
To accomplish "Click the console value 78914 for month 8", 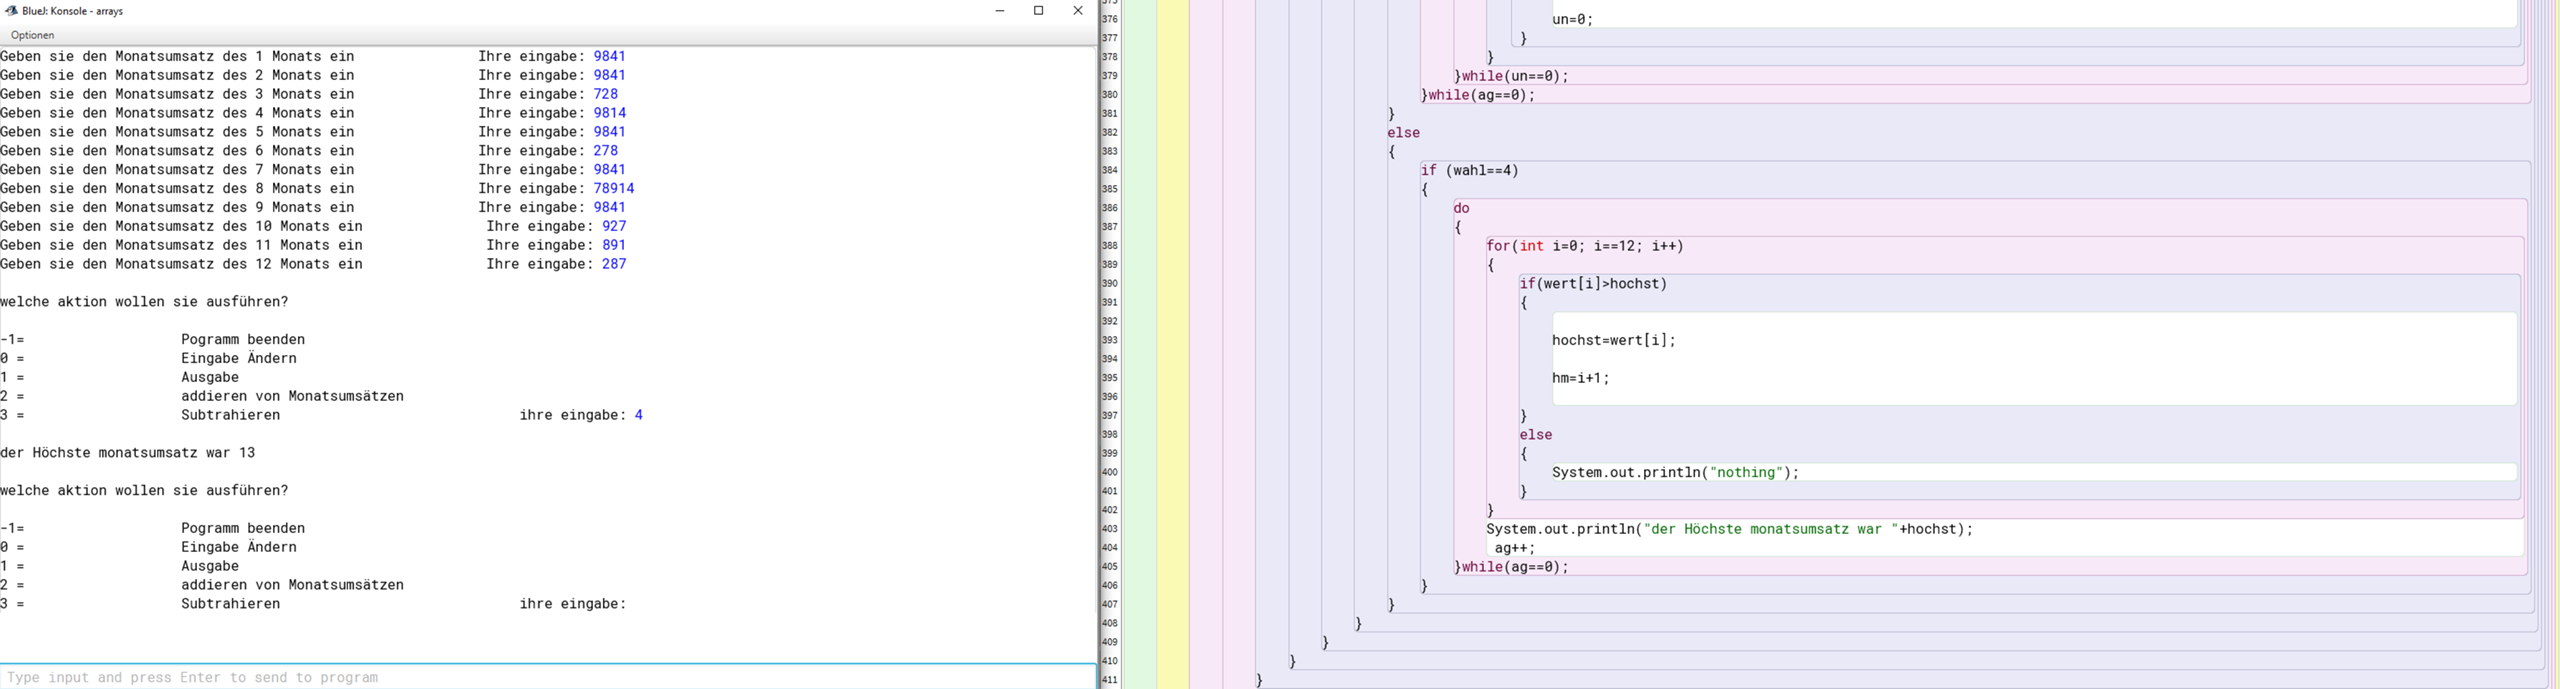I will [614, 188].
